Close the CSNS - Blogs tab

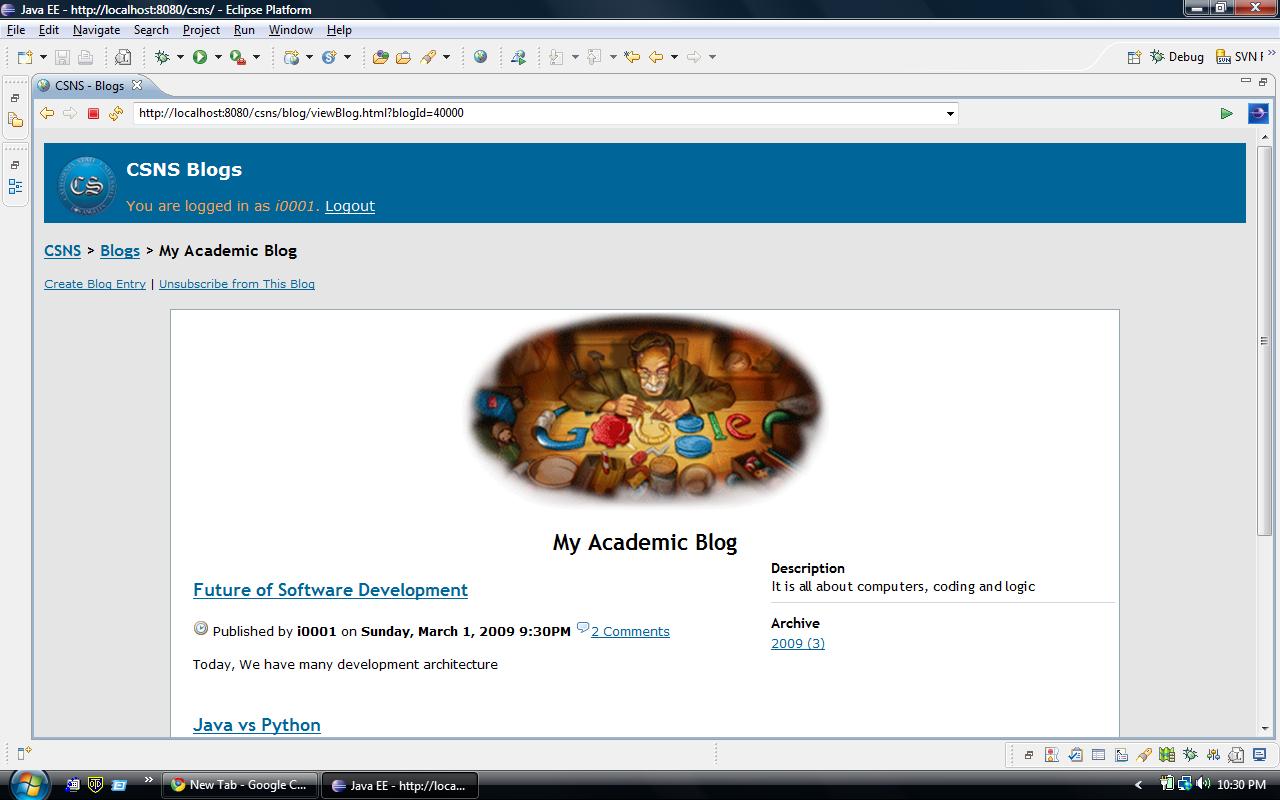tap(137, 85)
